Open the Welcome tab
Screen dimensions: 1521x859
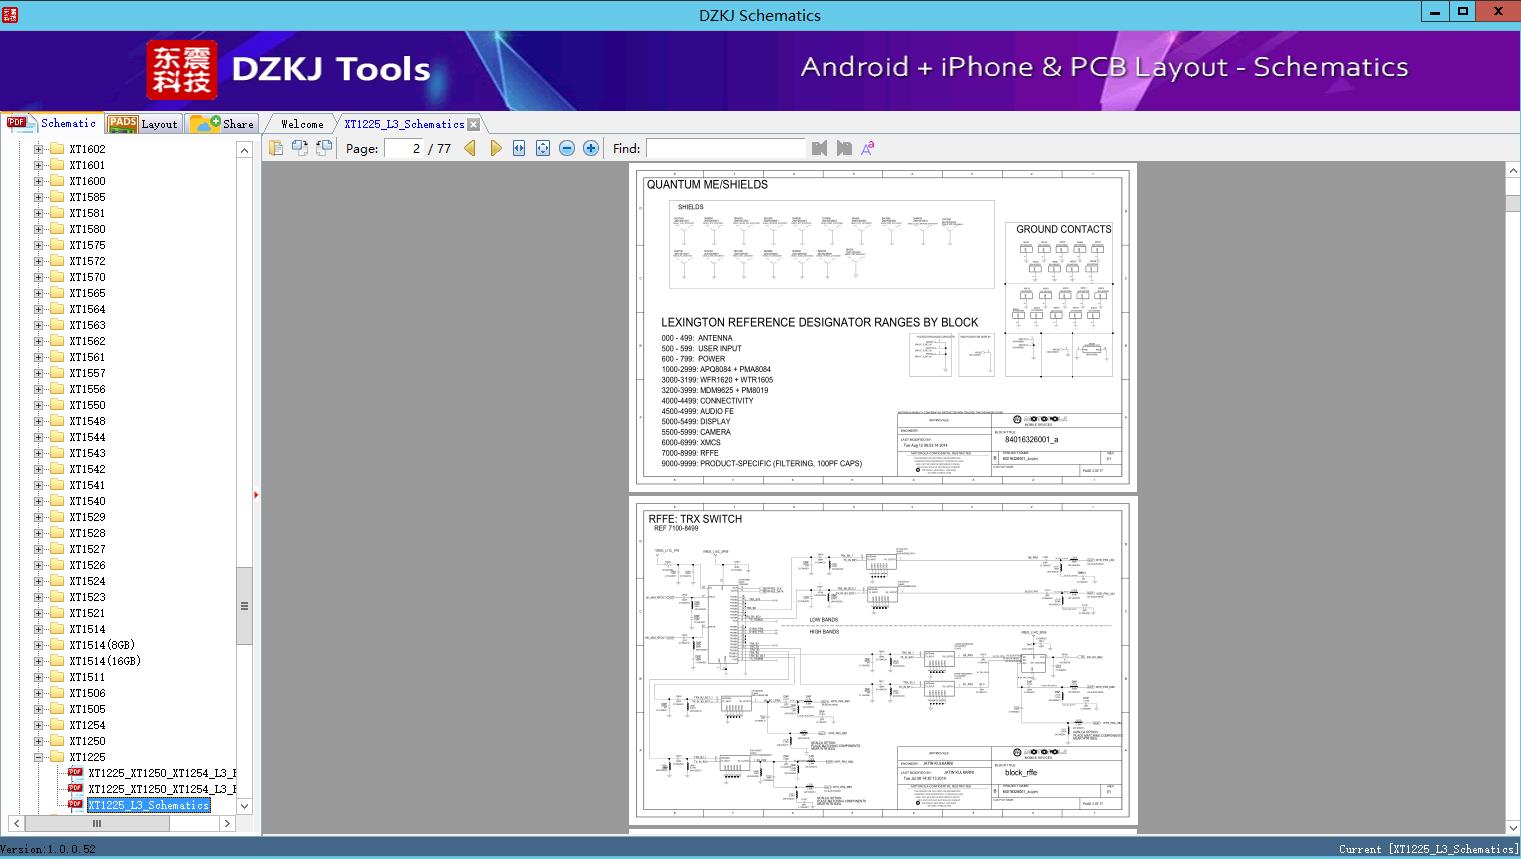[302, 124]
